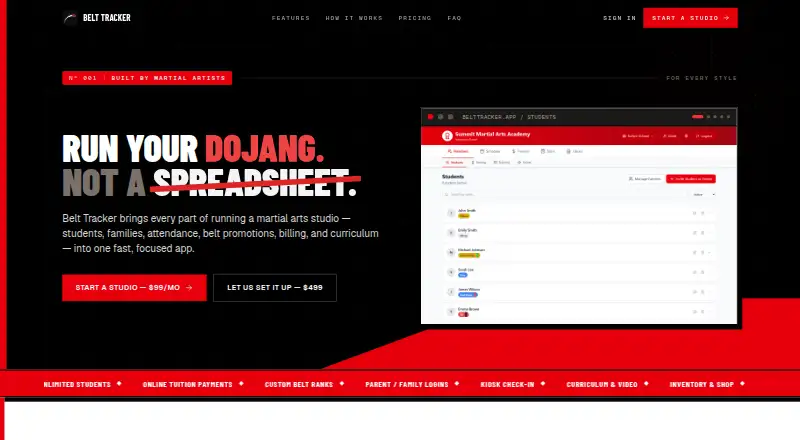This screenshot has height=440, width=800.
Task: Click Kiosk Check-In in ticker
Action: (x=507, y=384)
